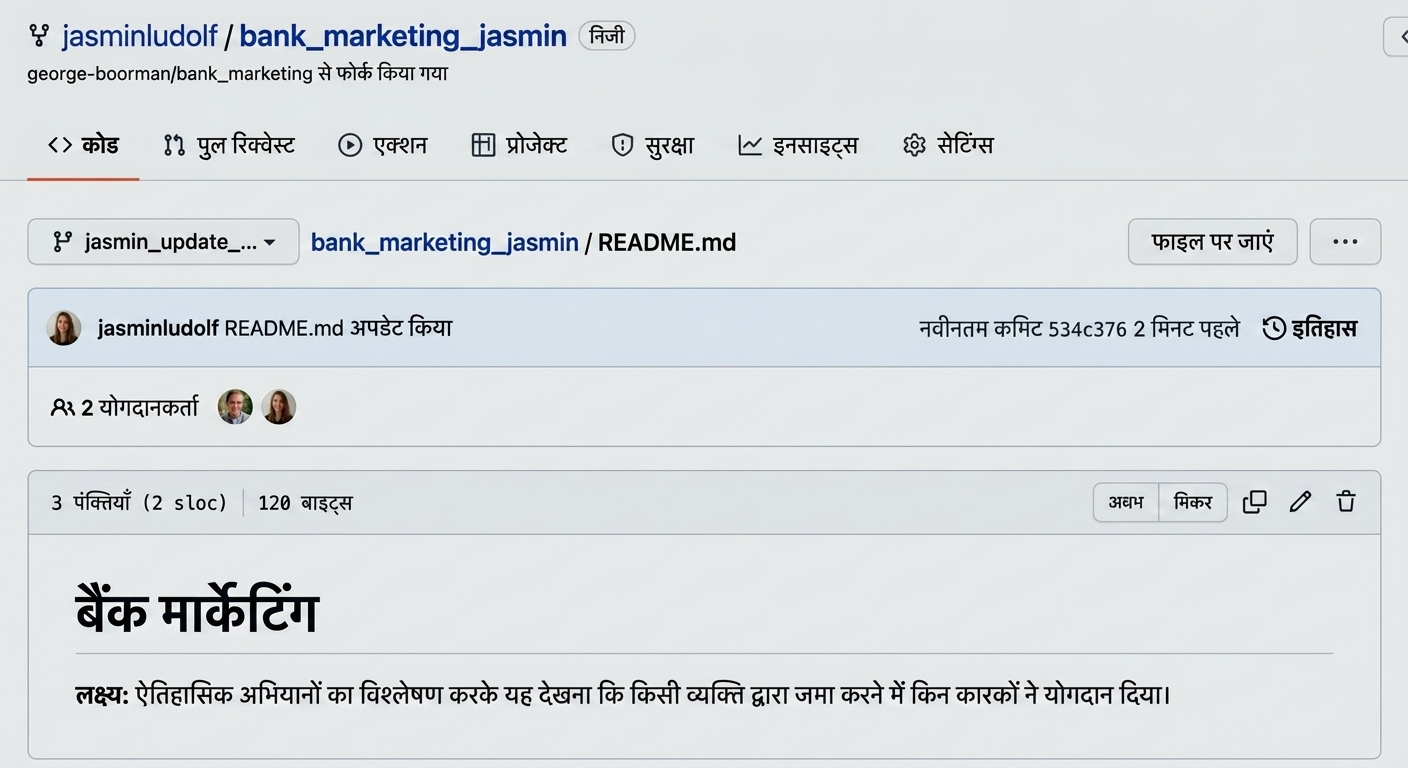Delete file with the trash icon

[x=1346, y=502]
